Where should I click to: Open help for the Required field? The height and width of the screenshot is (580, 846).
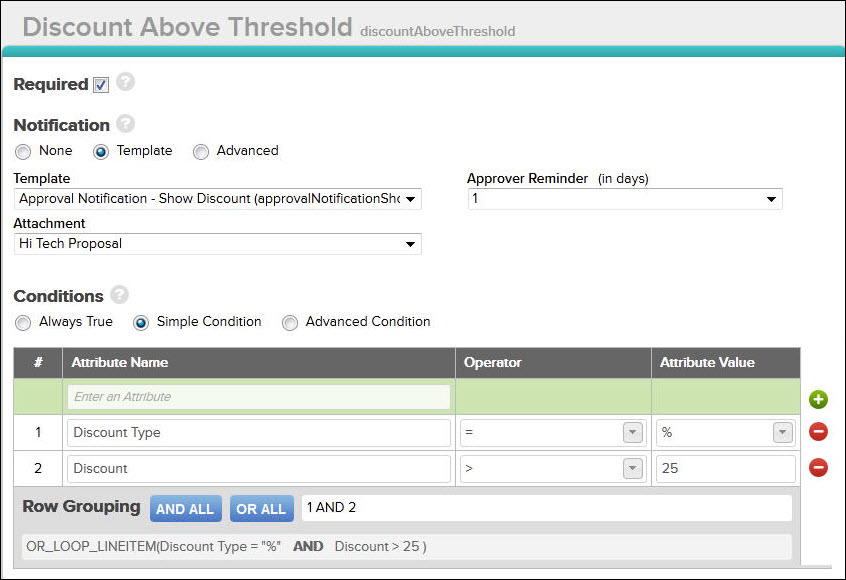pyautogui.click(x=125, y=84)
